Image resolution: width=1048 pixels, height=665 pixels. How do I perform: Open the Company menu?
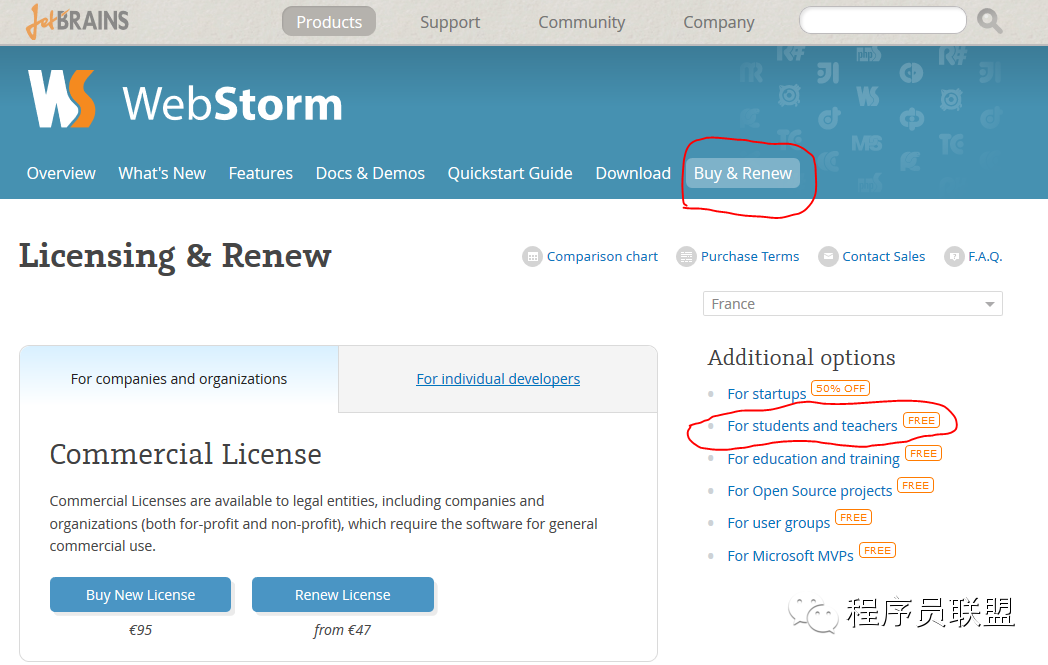coord(718,22)
